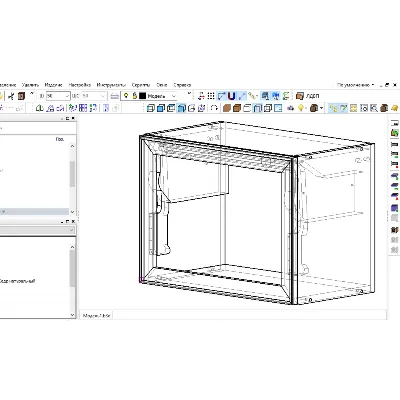
Task: Click the upper panel scroll-down arrow
Action: (72, 212)
